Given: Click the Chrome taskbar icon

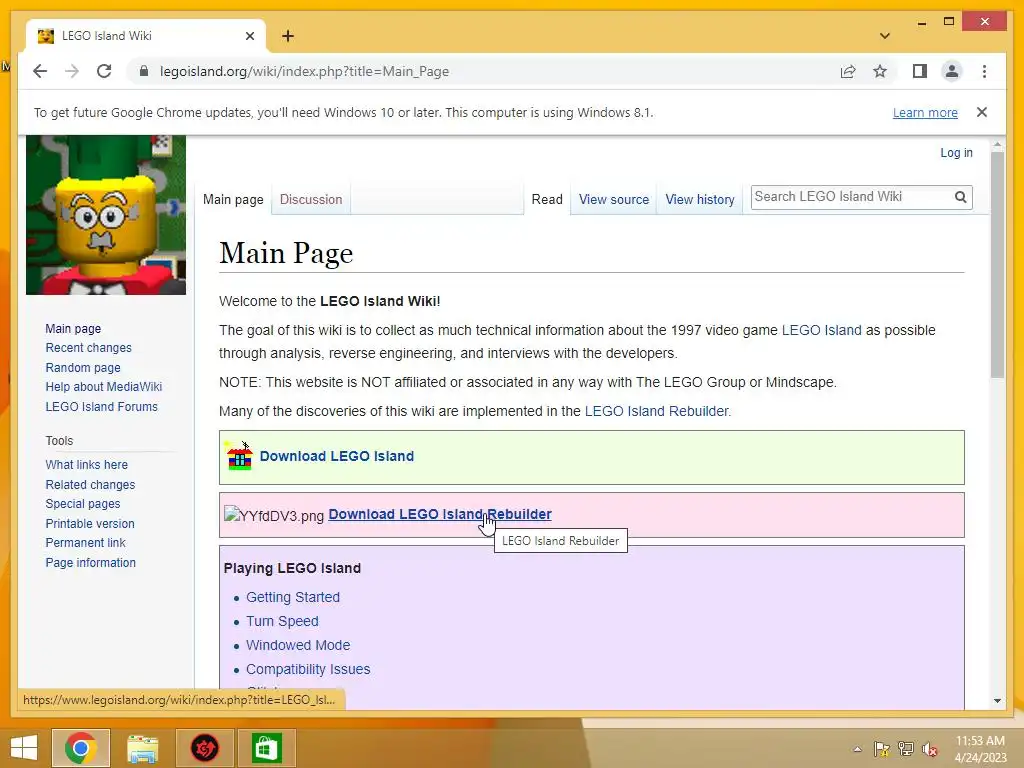Looking at the screenshot, I should [x=81, y=748].
